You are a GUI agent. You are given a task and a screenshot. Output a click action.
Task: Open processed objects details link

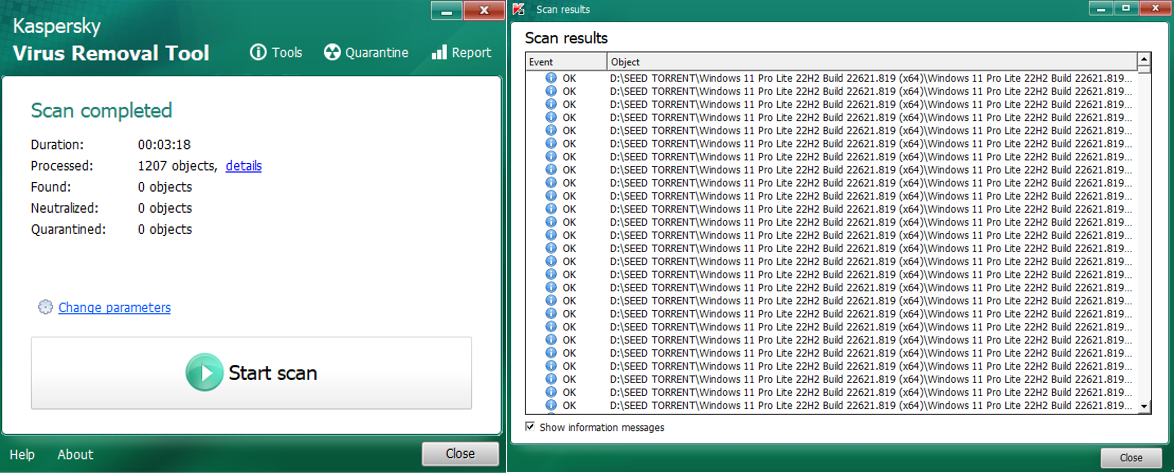click(243, 166)
